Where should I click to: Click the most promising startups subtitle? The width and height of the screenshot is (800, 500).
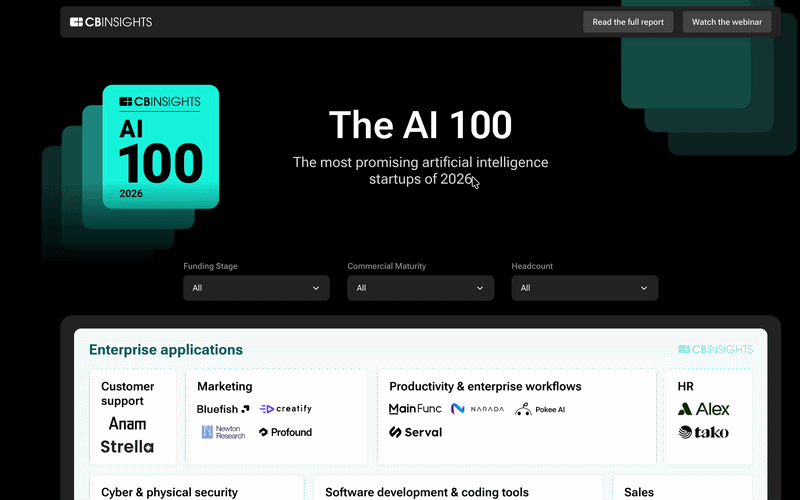point(420,170)
